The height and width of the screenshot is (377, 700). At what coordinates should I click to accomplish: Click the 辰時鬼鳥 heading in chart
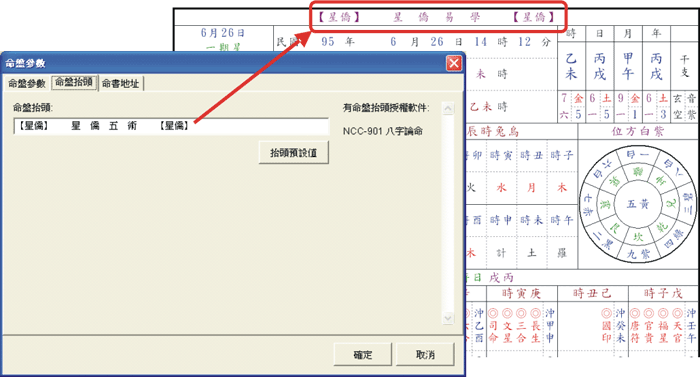[492, 131]
